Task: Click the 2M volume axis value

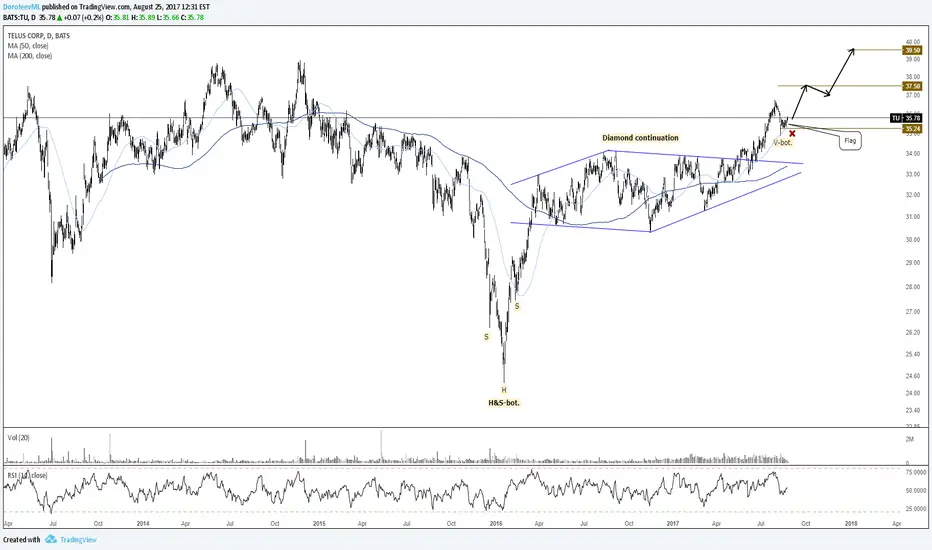Action: pyautogui.click(x=909, y=439)
